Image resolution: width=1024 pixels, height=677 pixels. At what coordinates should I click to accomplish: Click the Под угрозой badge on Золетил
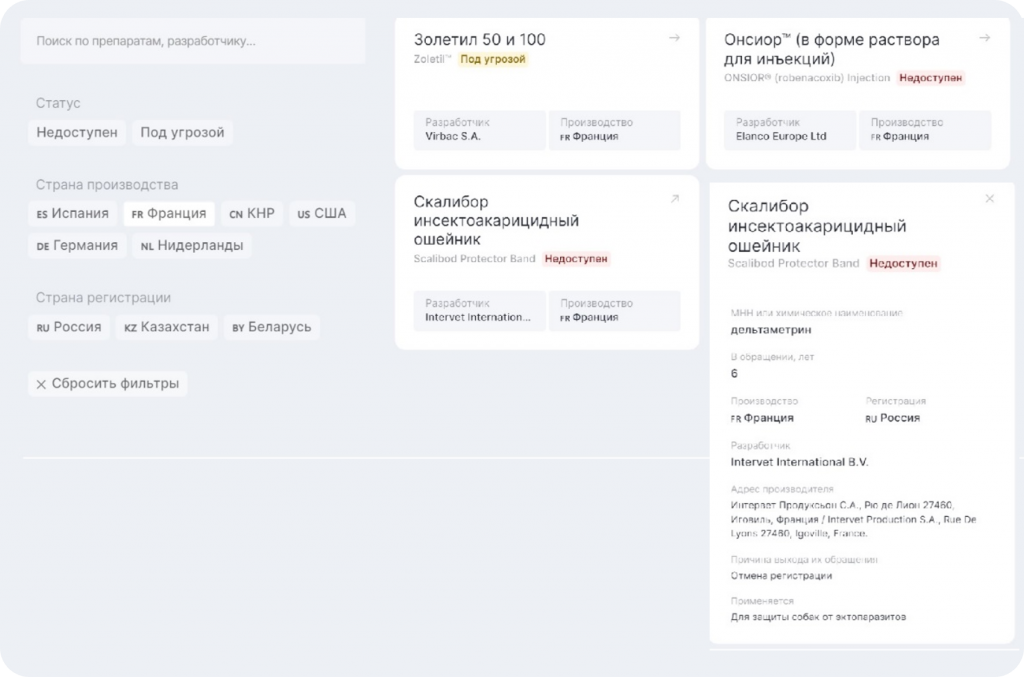click(492, 59)
